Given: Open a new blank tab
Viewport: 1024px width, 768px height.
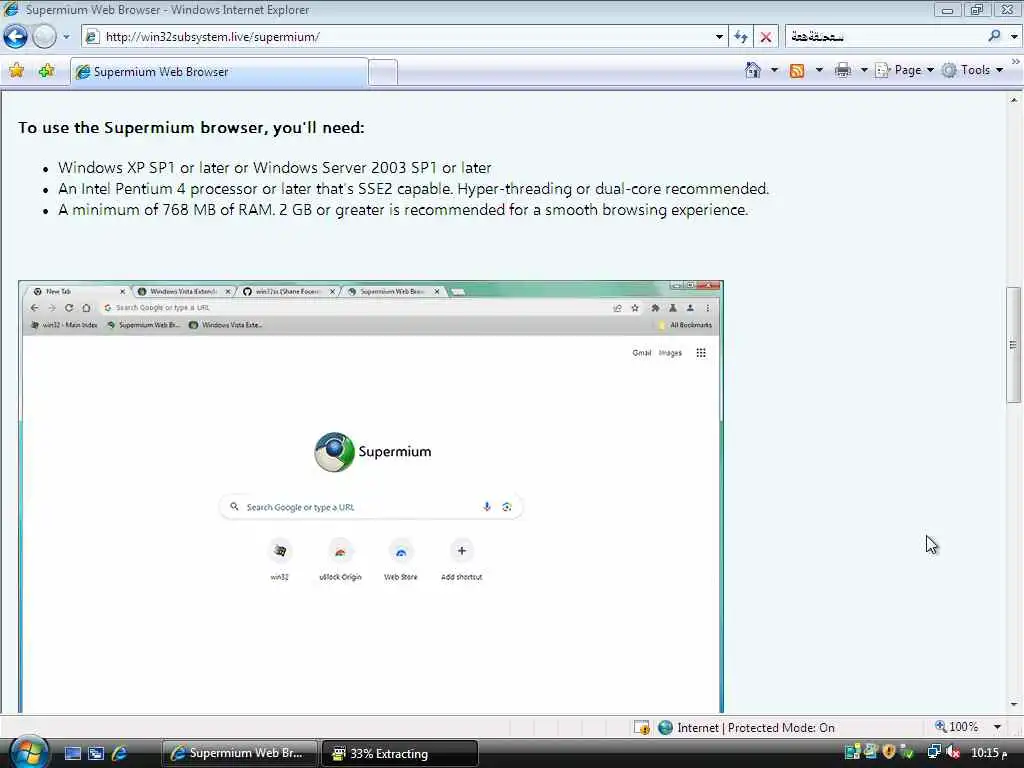Looking at the screenshot, I should [383, 72].
